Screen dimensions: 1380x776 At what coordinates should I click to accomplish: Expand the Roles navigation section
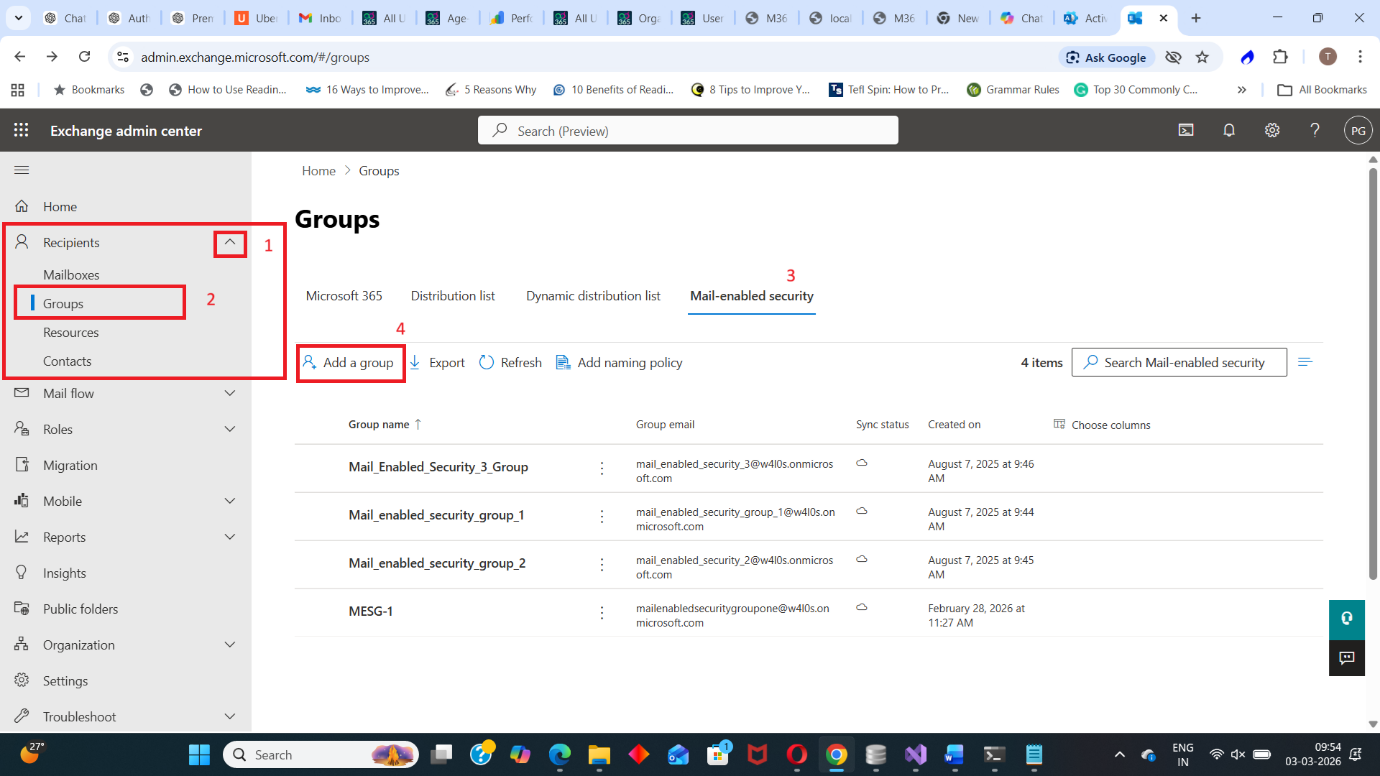[230, 430]
